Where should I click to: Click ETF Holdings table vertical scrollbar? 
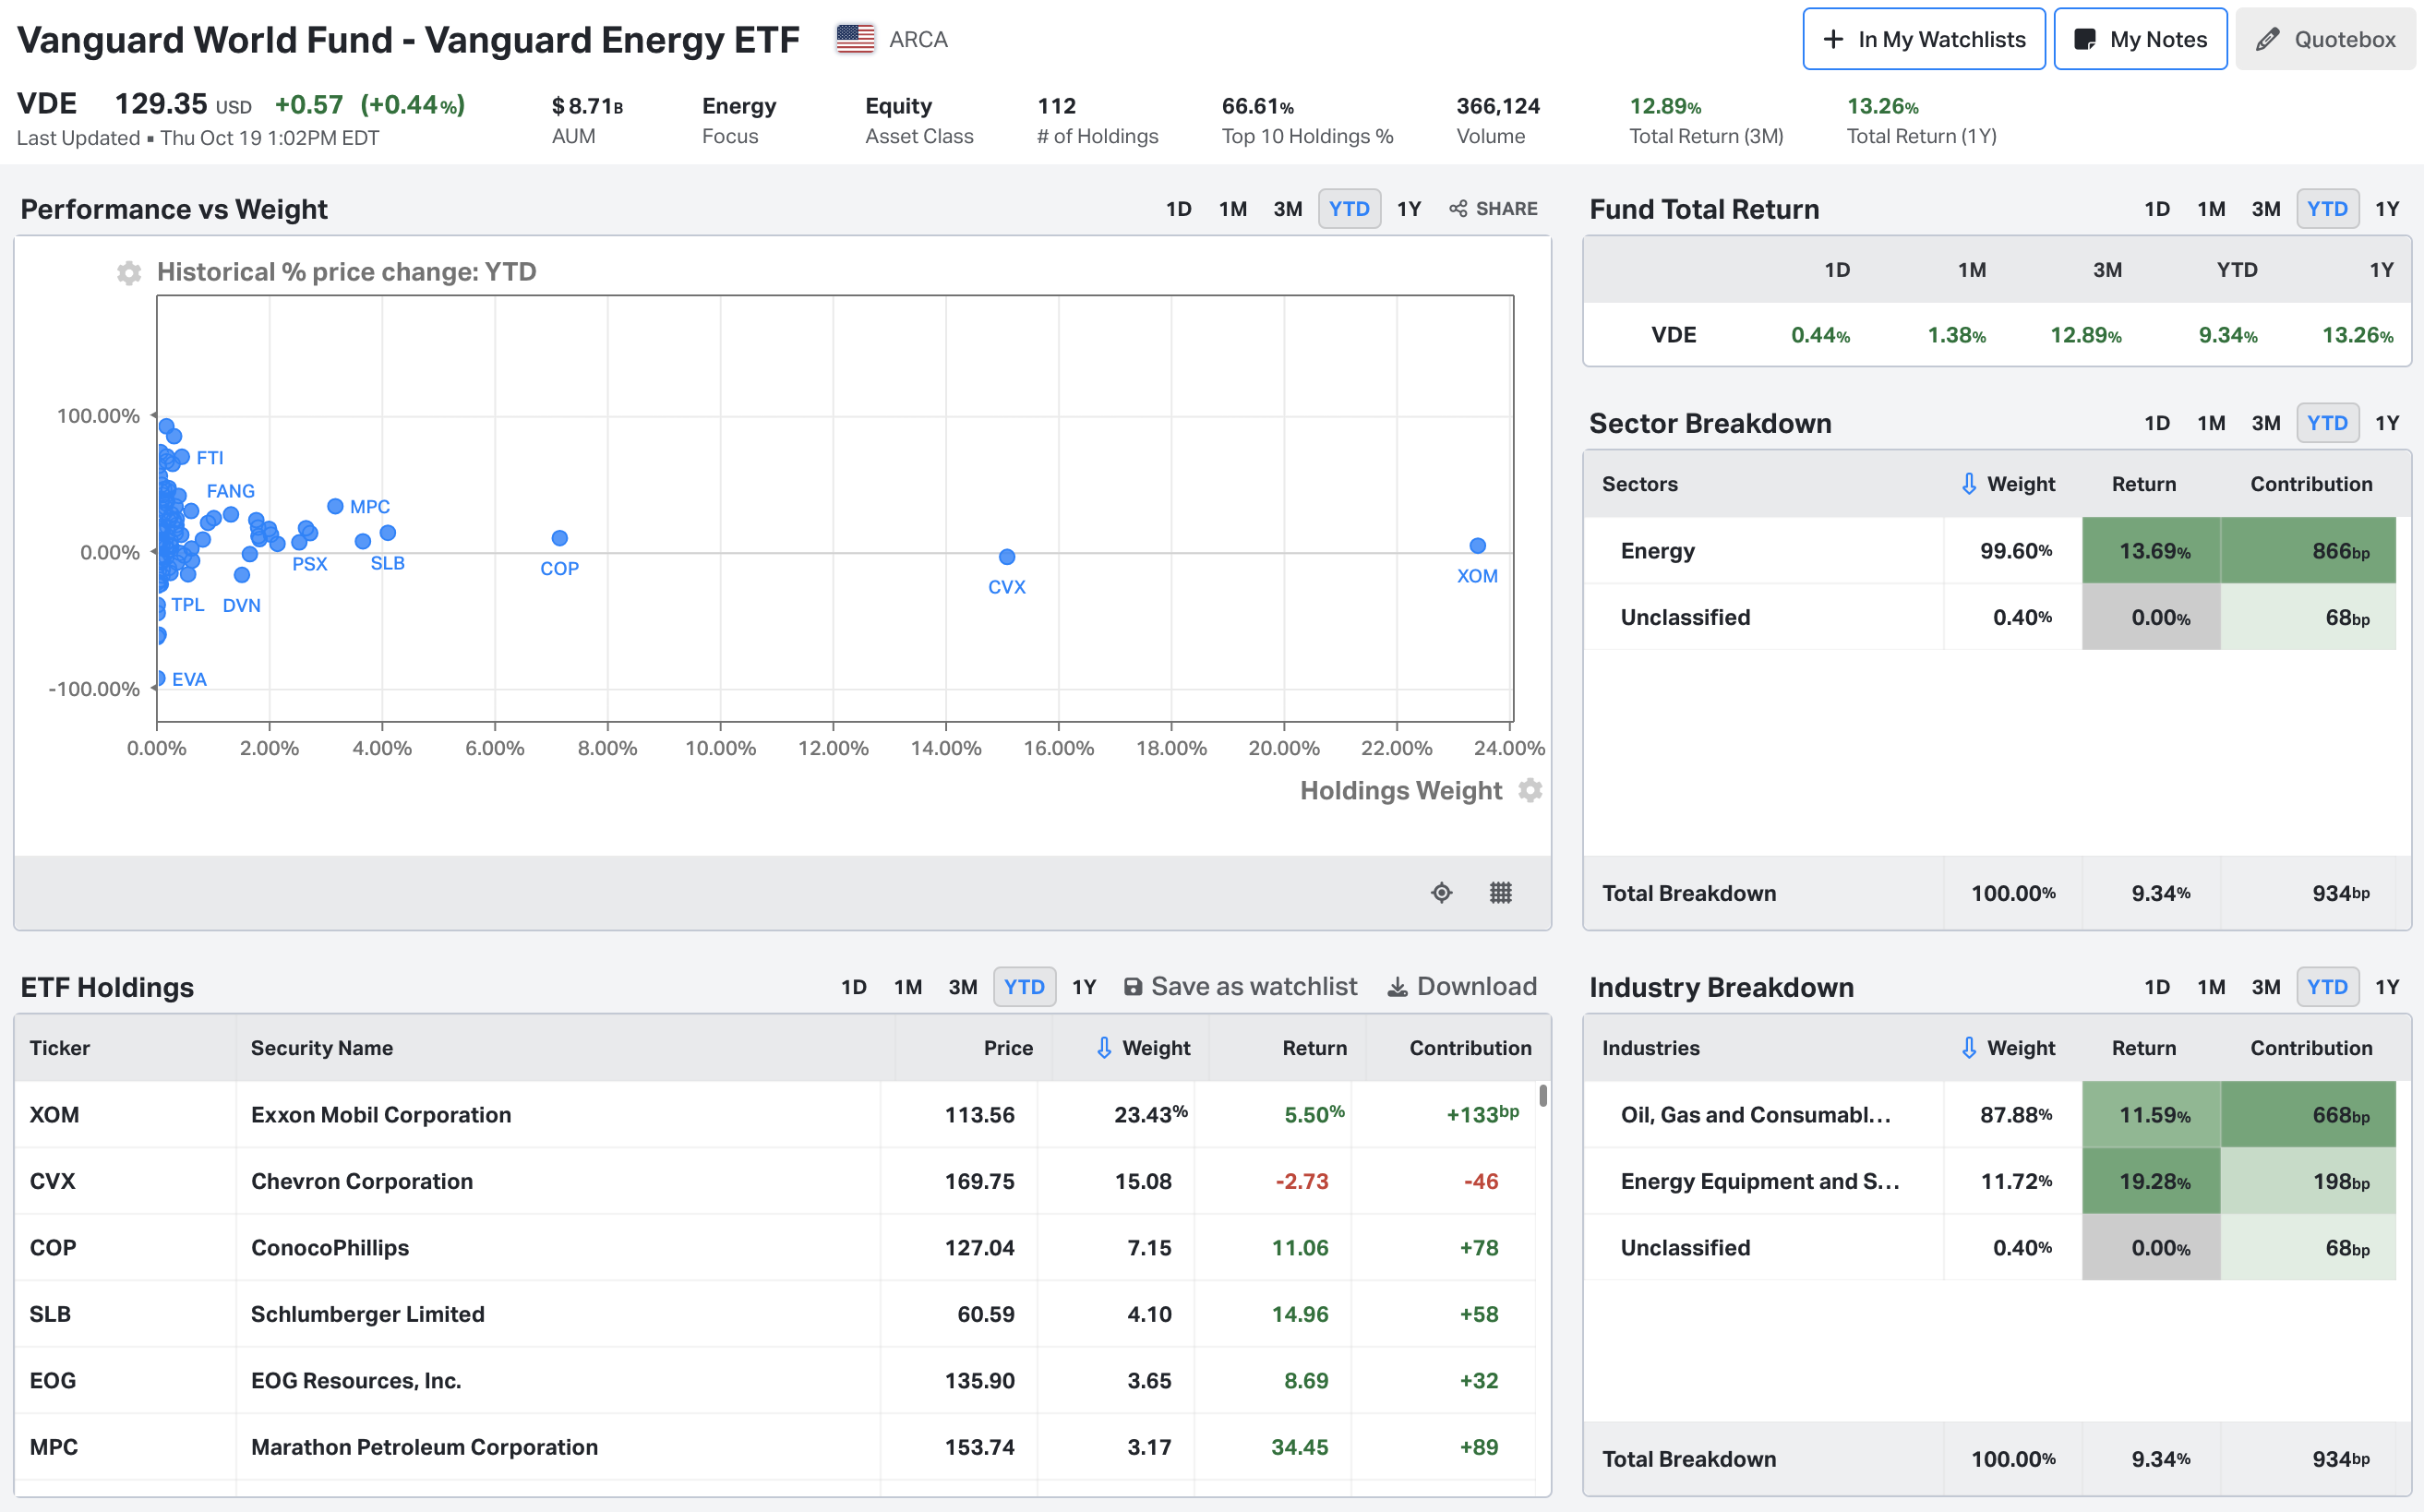coord(1543,1095)
